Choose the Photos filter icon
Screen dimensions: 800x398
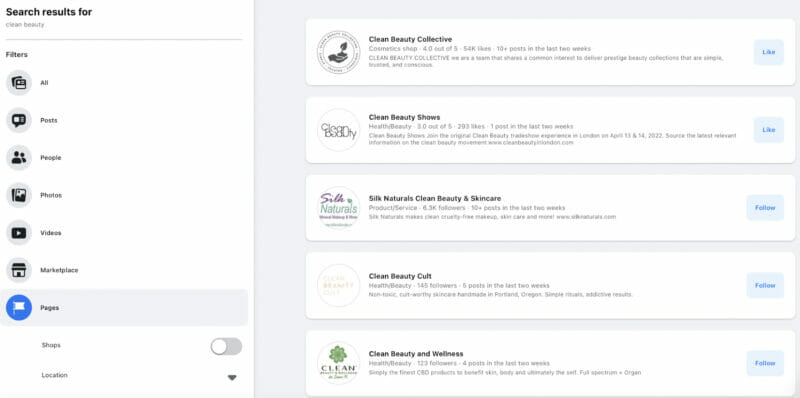point(19,195)
